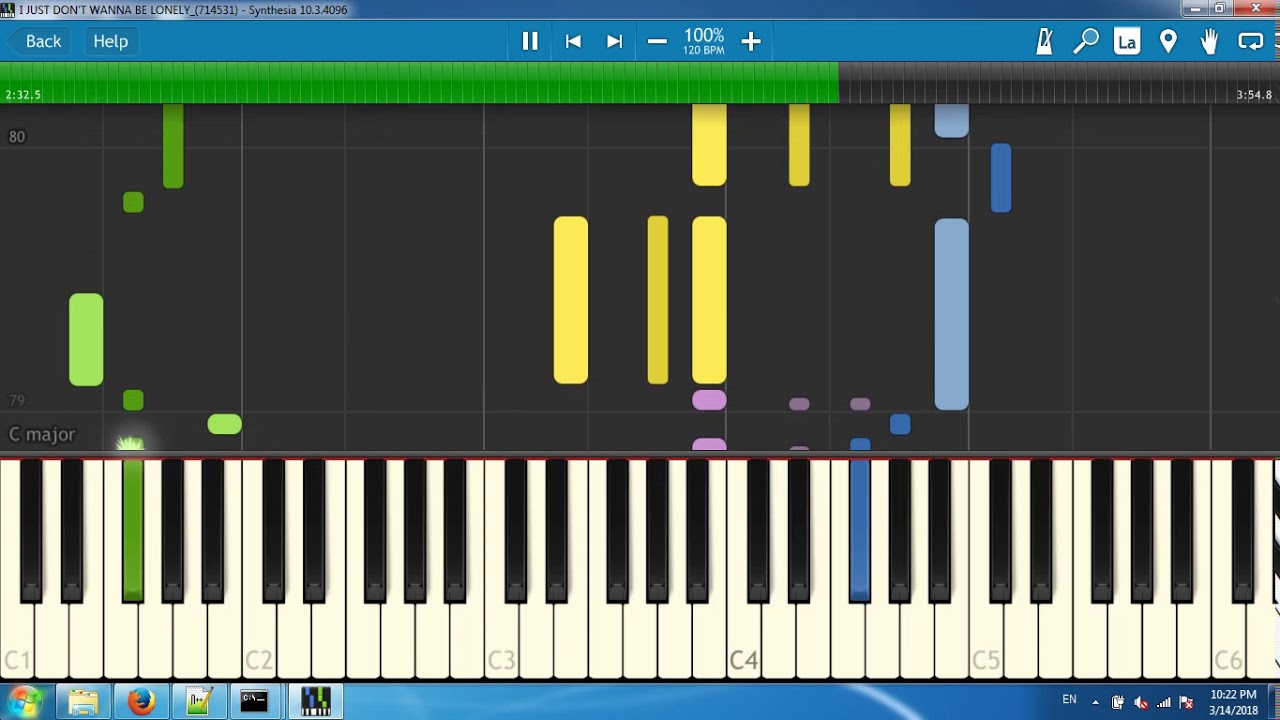Open the volume icon in system tray
1280x720 pixels.
click(x=1141, y=702)
